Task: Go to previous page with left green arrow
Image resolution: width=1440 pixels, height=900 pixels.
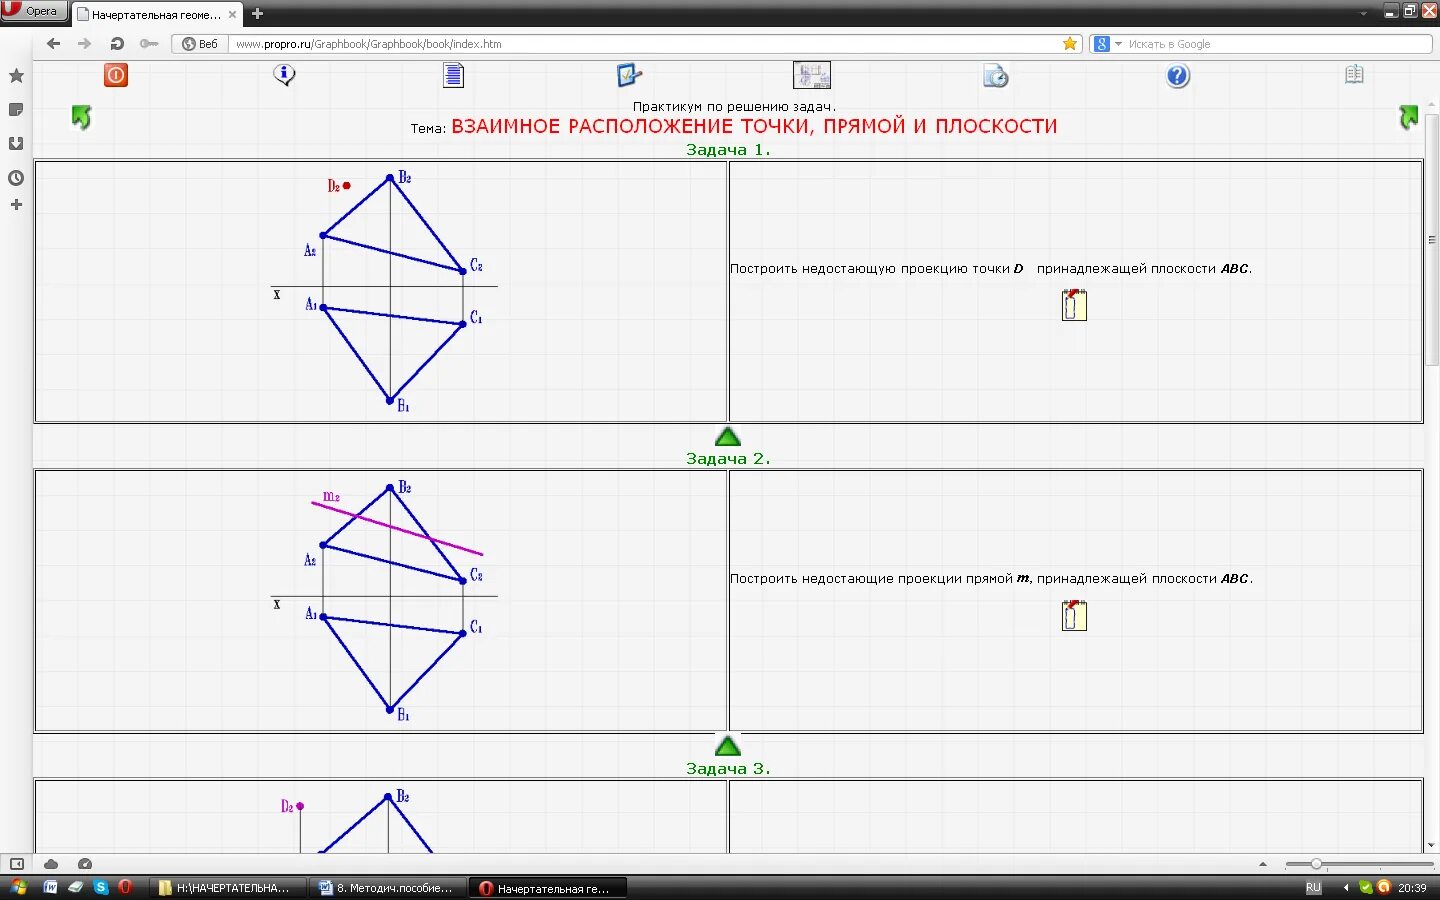Action: point(81,117)
